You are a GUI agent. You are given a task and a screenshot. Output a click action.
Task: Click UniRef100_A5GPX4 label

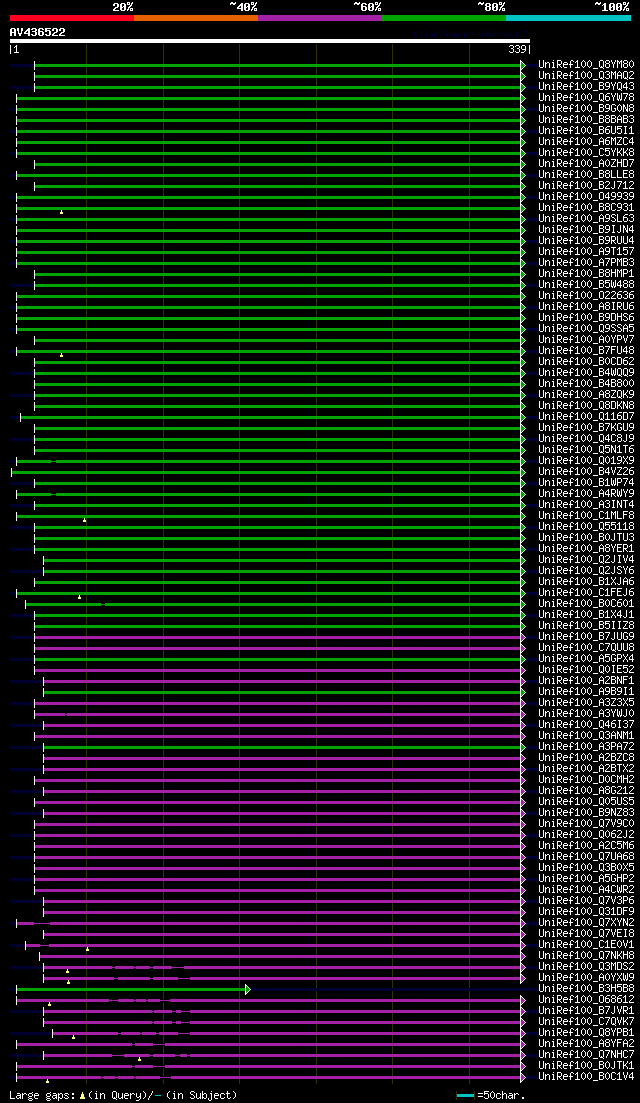pyautogui.click(x=586, y=659)
